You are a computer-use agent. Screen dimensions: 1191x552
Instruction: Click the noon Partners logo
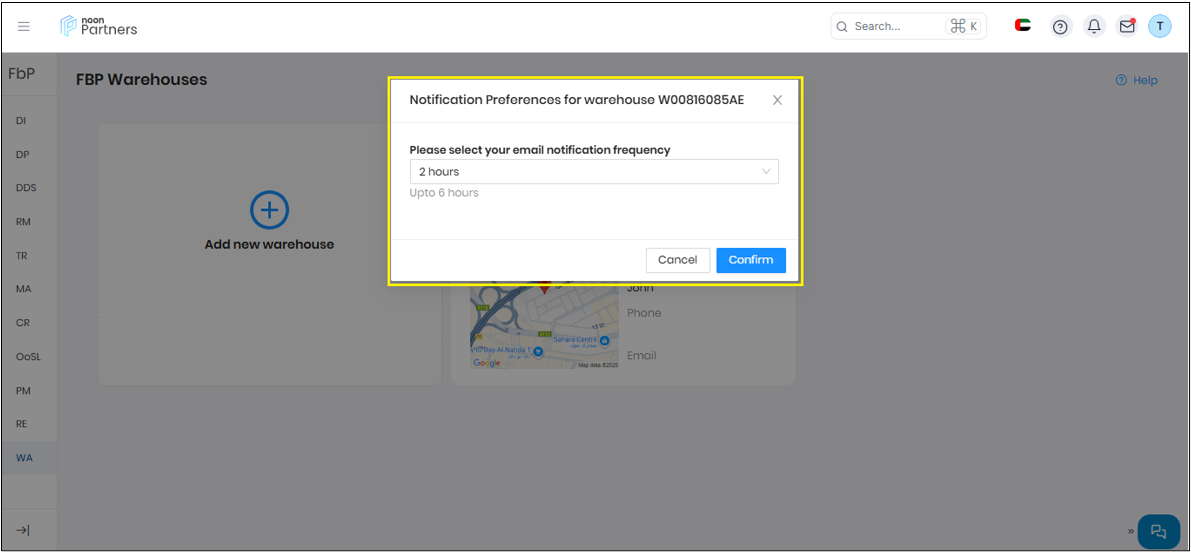pyautogui.click(x=98, y=26)
